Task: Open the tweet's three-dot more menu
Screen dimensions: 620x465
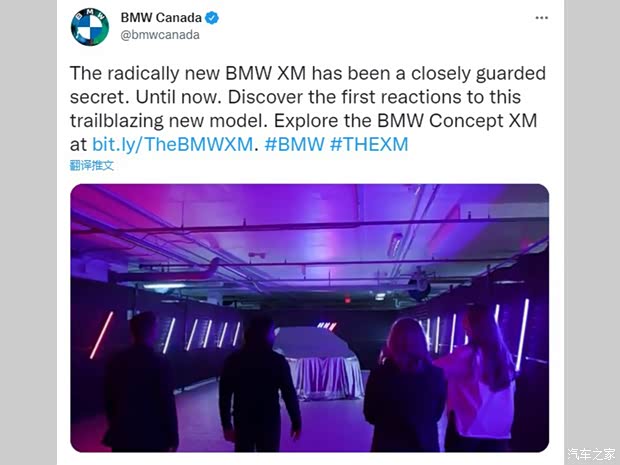Action: [x=541, y=18]
